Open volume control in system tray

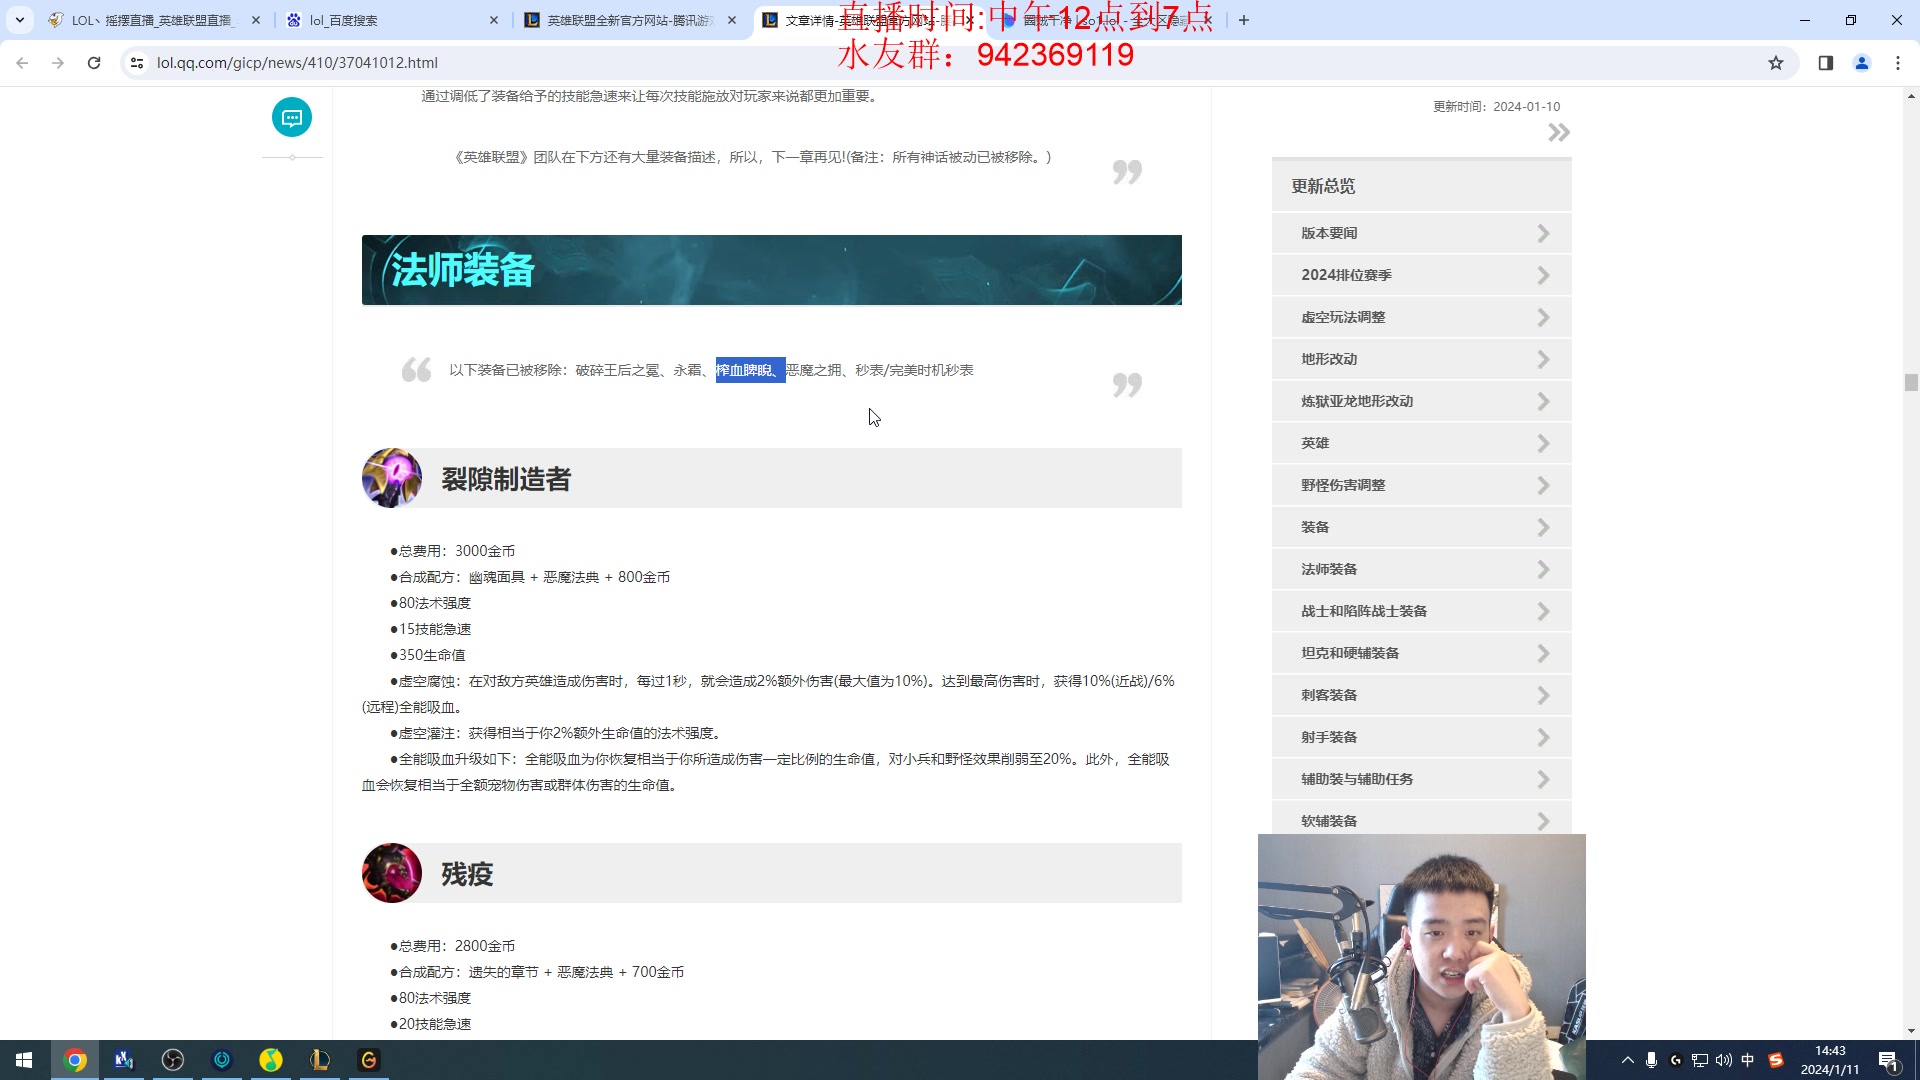click(x=1724, y=1060)
